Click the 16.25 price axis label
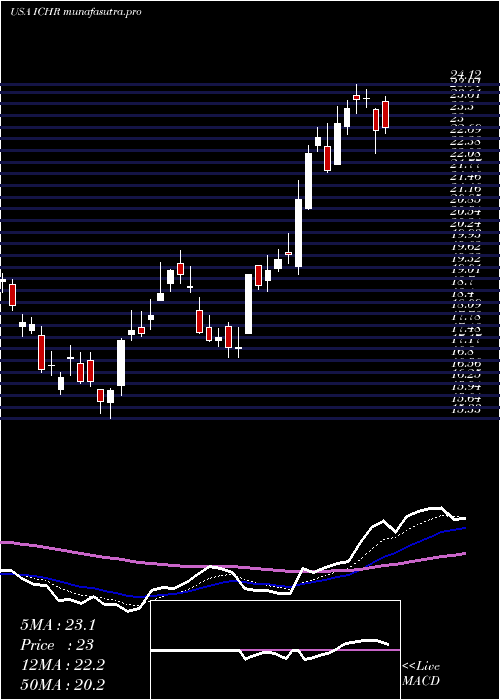500x700 pixels. 465,375
